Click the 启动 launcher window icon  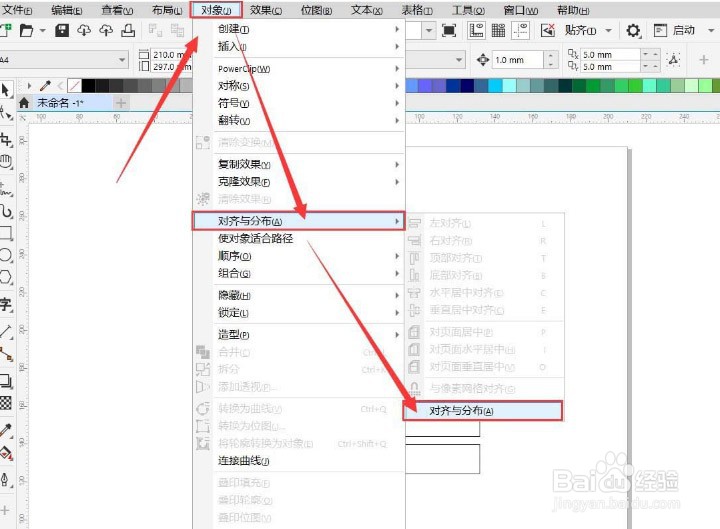(x=660, y=30)
